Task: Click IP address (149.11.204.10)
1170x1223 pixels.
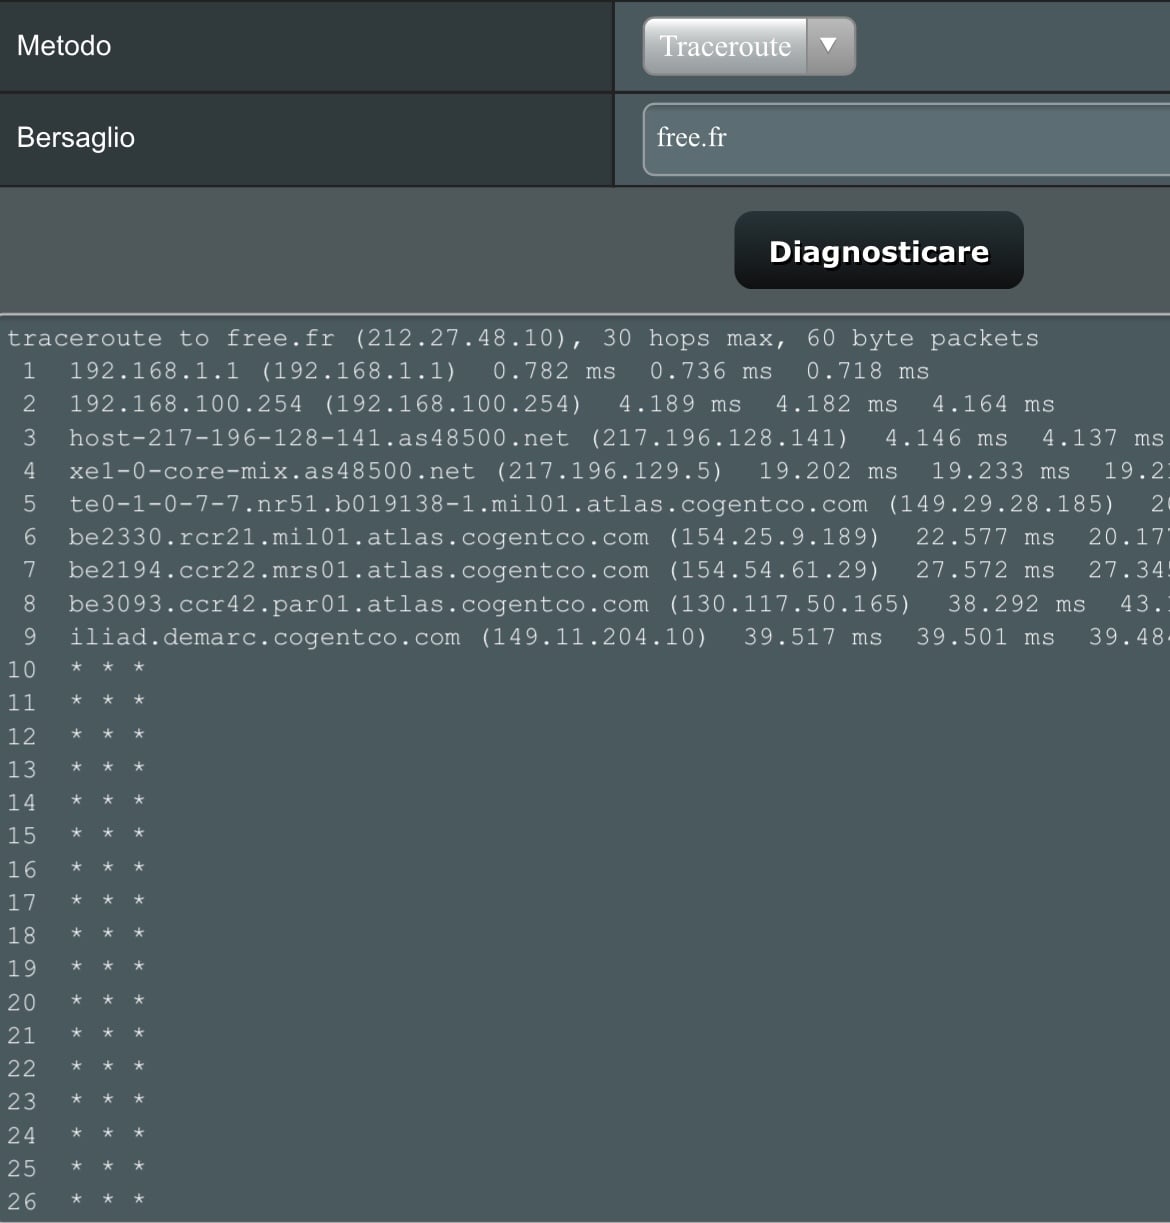Action: tap(594, 637)
